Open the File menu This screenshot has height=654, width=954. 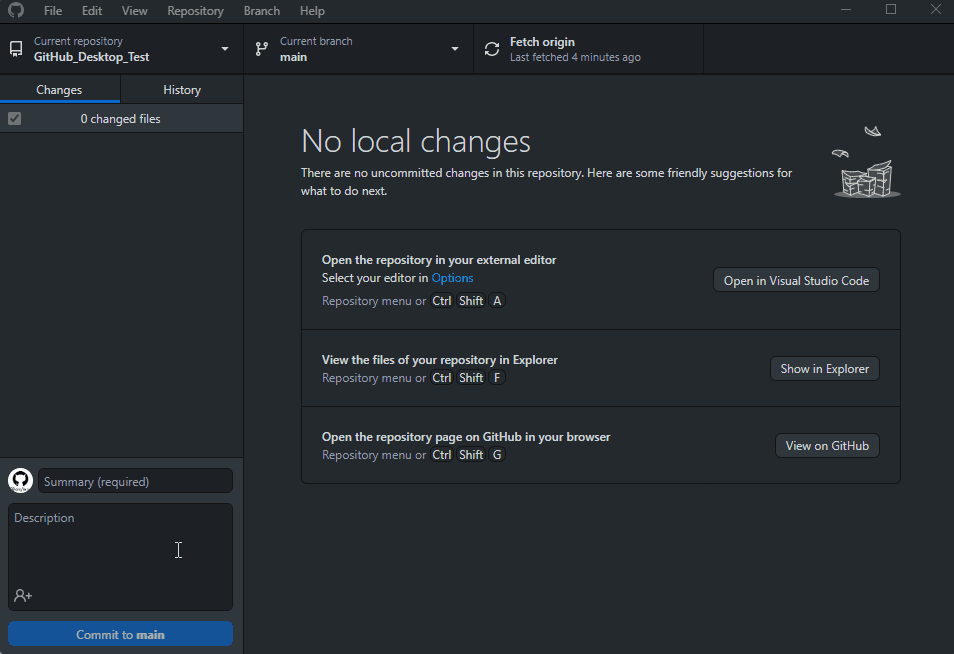(x=53, y=11)
